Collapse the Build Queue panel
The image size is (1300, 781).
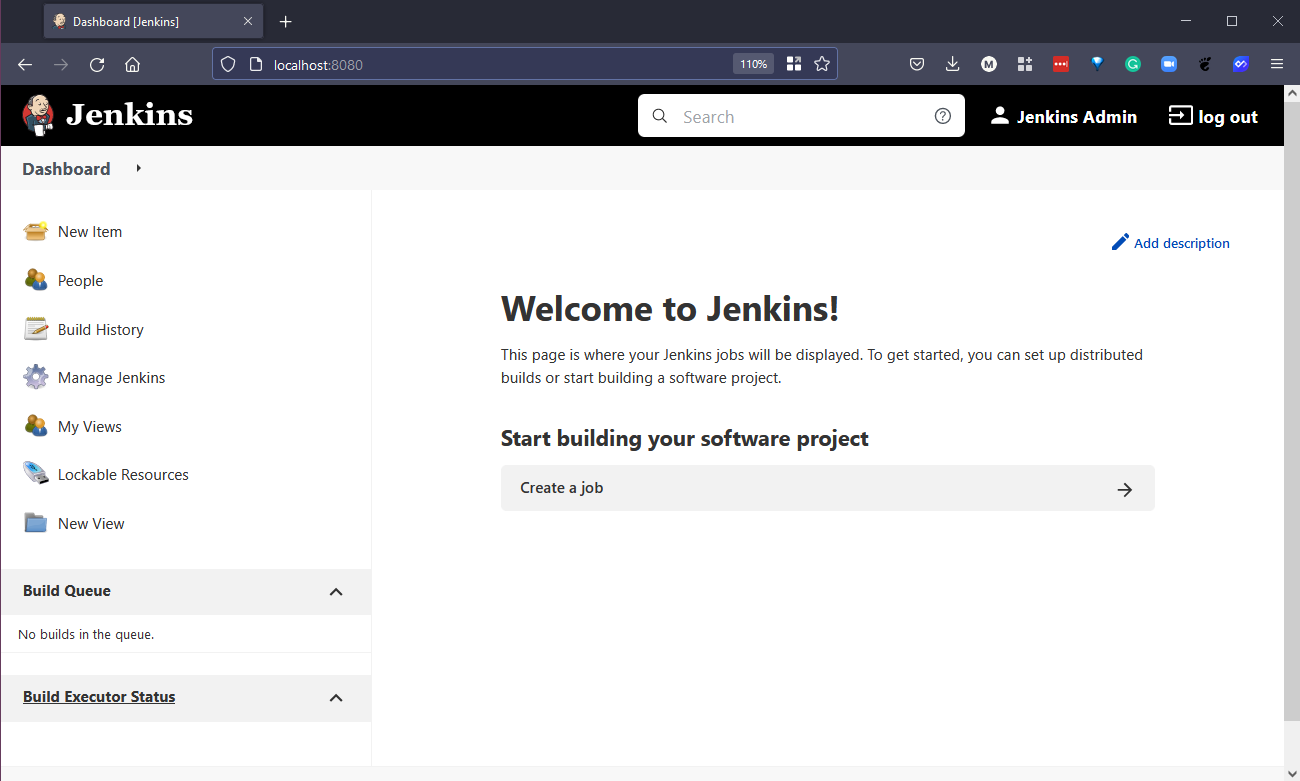pyautogui.click(x=336, y=591)
